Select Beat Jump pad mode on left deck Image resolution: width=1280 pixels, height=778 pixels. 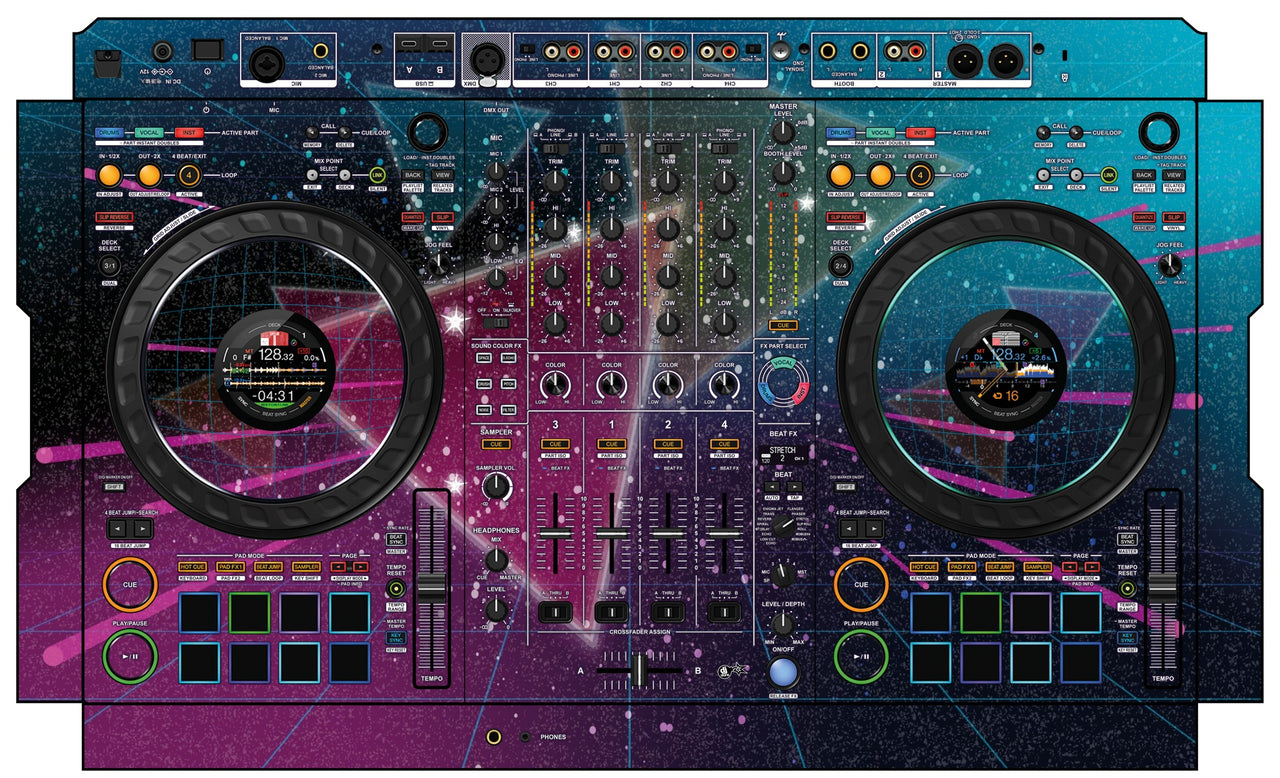[x=268, y=567]
